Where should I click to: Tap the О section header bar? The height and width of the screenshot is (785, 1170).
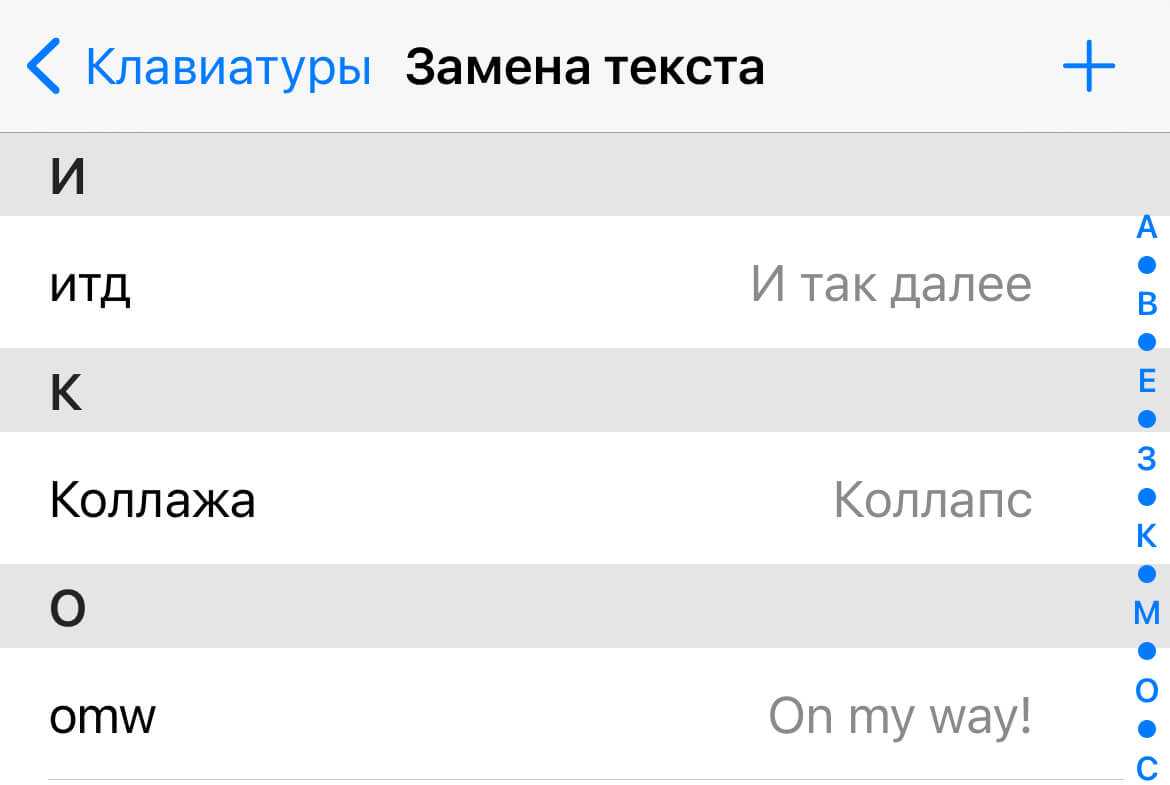(560, 606)
